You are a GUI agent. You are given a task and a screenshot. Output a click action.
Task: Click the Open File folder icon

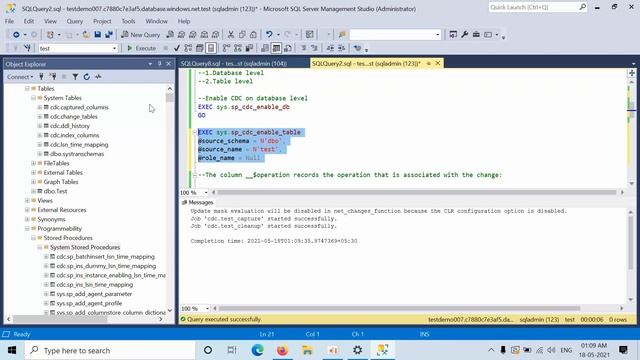click(x=86, y=35)
